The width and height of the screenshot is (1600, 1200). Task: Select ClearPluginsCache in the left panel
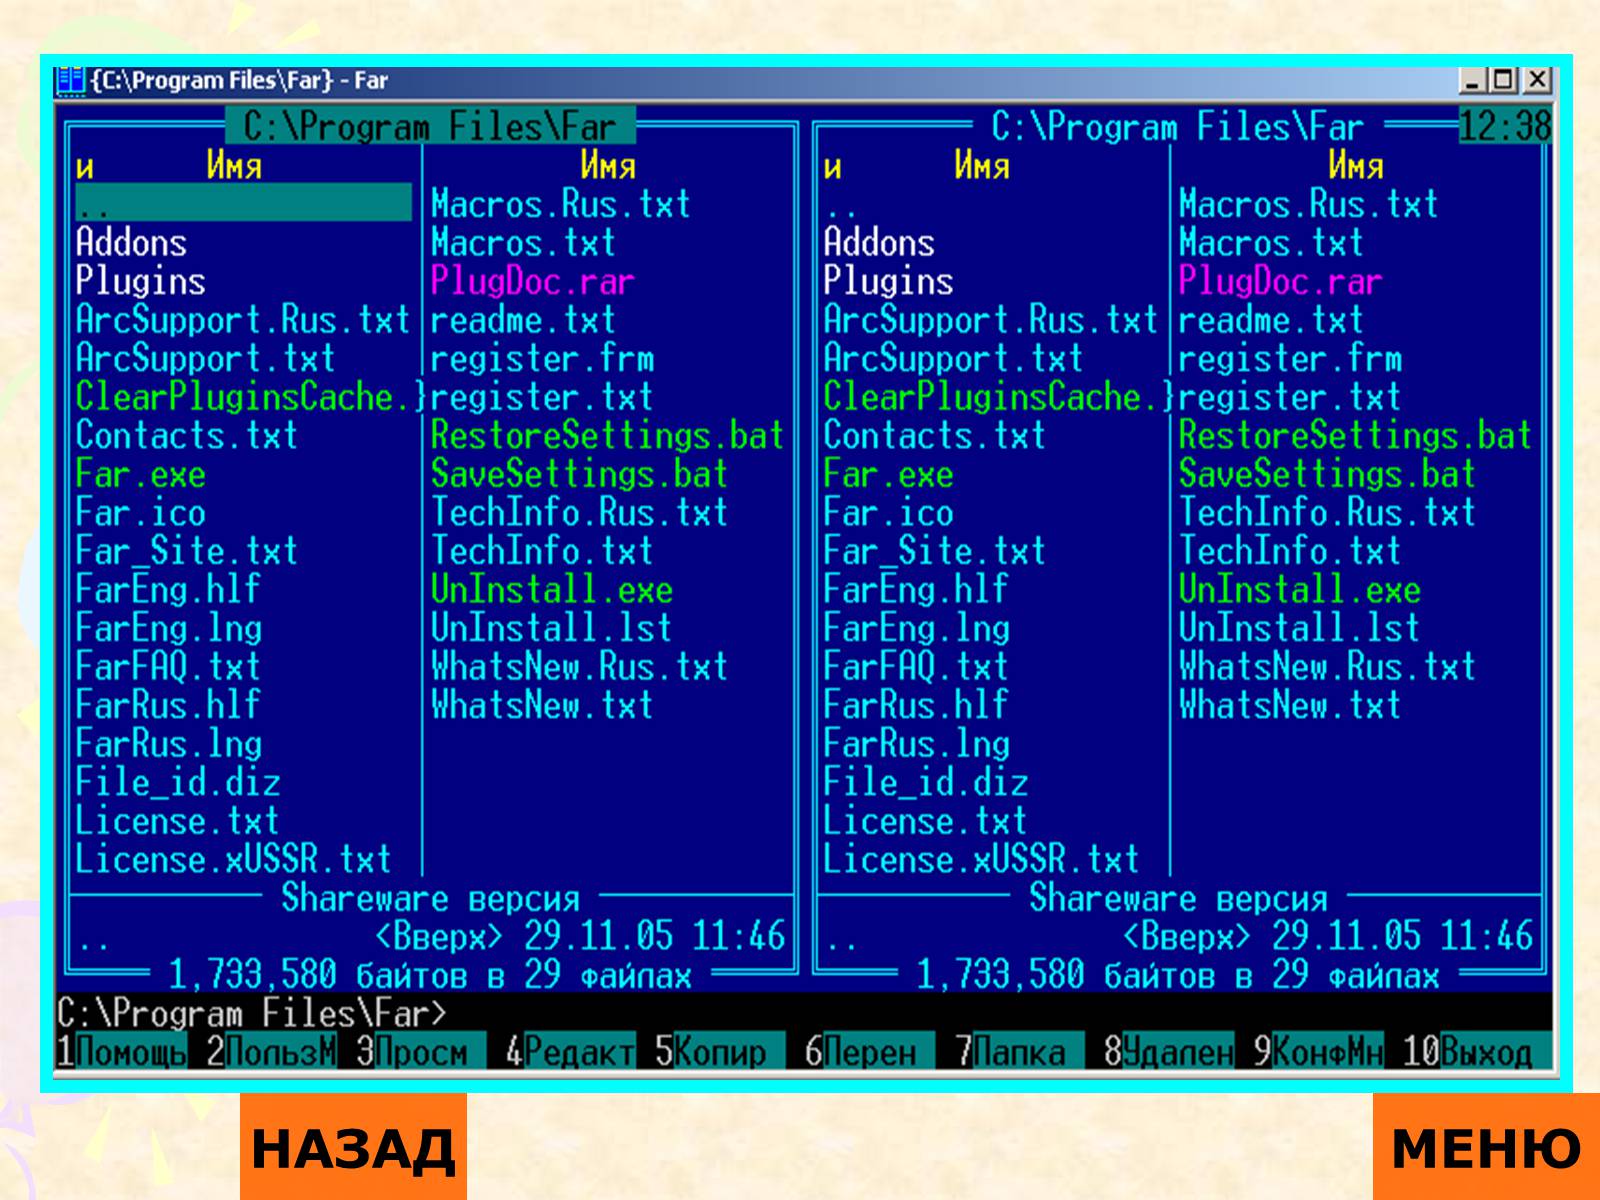(x=251, y=397)
